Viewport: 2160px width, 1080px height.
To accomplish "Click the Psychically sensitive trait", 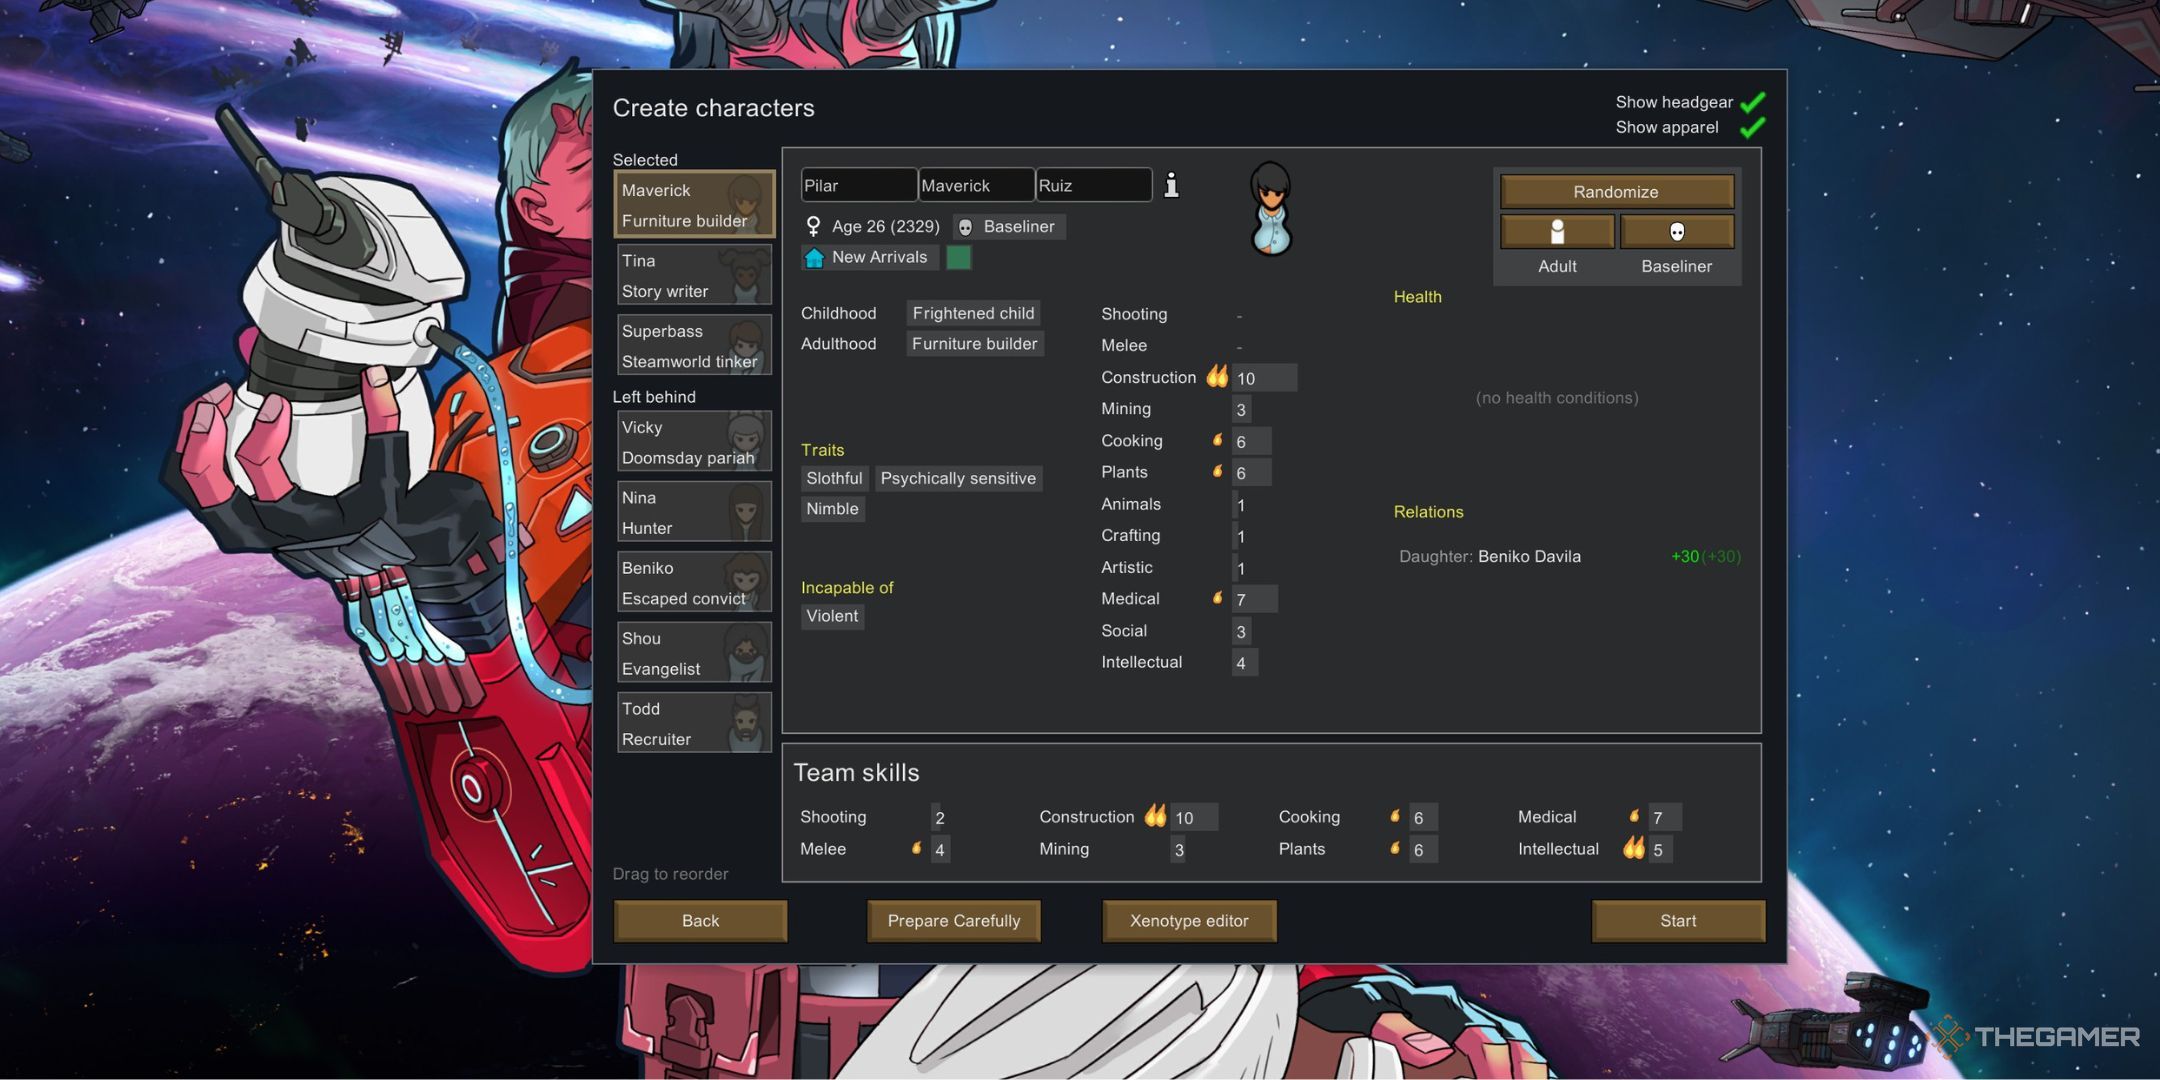I will tap(958, 478).
